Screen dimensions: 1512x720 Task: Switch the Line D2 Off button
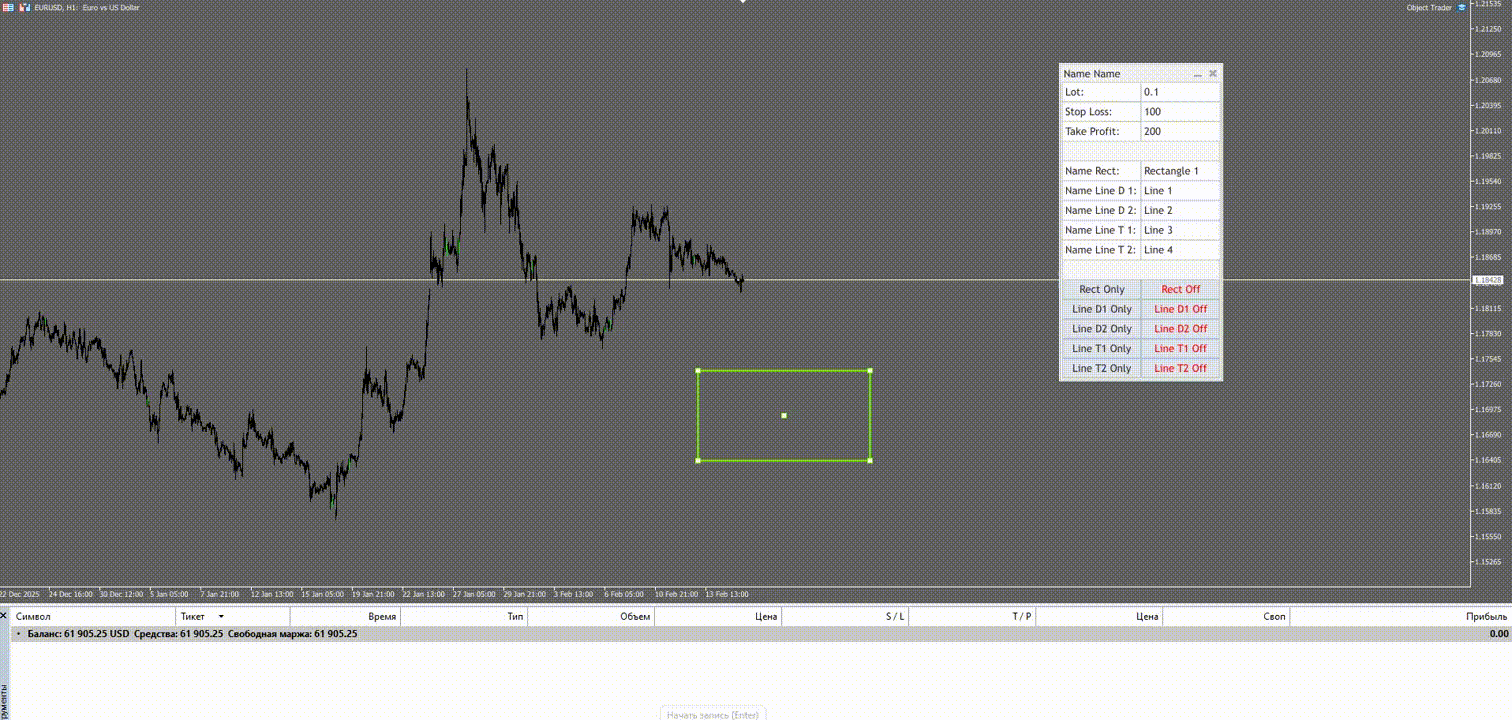[1181, 329]
